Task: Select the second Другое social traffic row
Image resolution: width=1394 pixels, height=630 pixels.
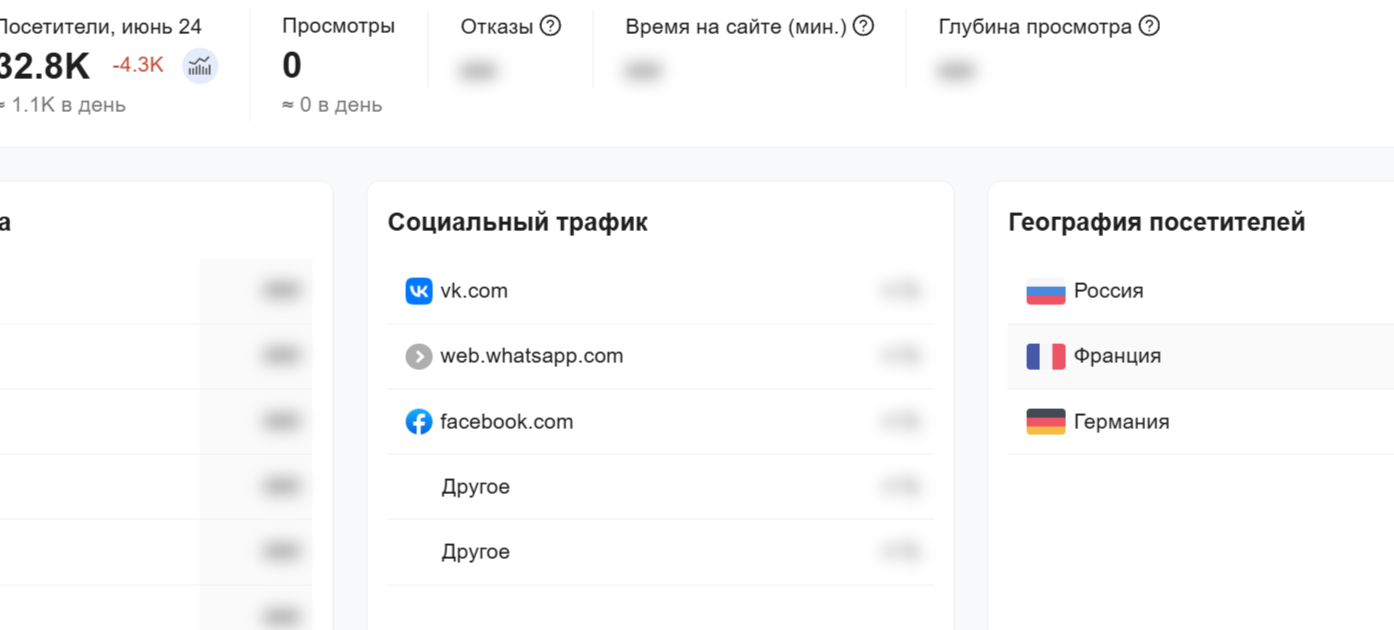Action: click(x=660, y=551)
